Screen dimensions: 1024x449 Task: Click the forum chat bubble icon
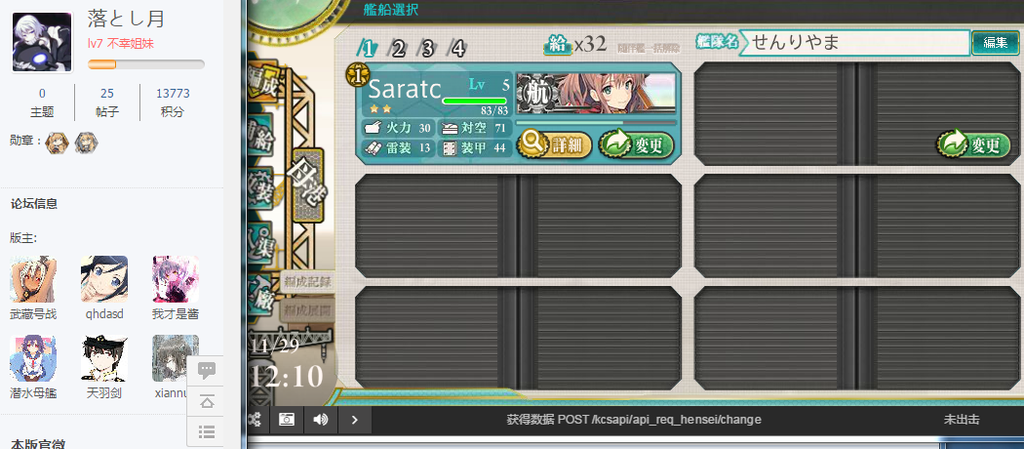coord(206,371)
